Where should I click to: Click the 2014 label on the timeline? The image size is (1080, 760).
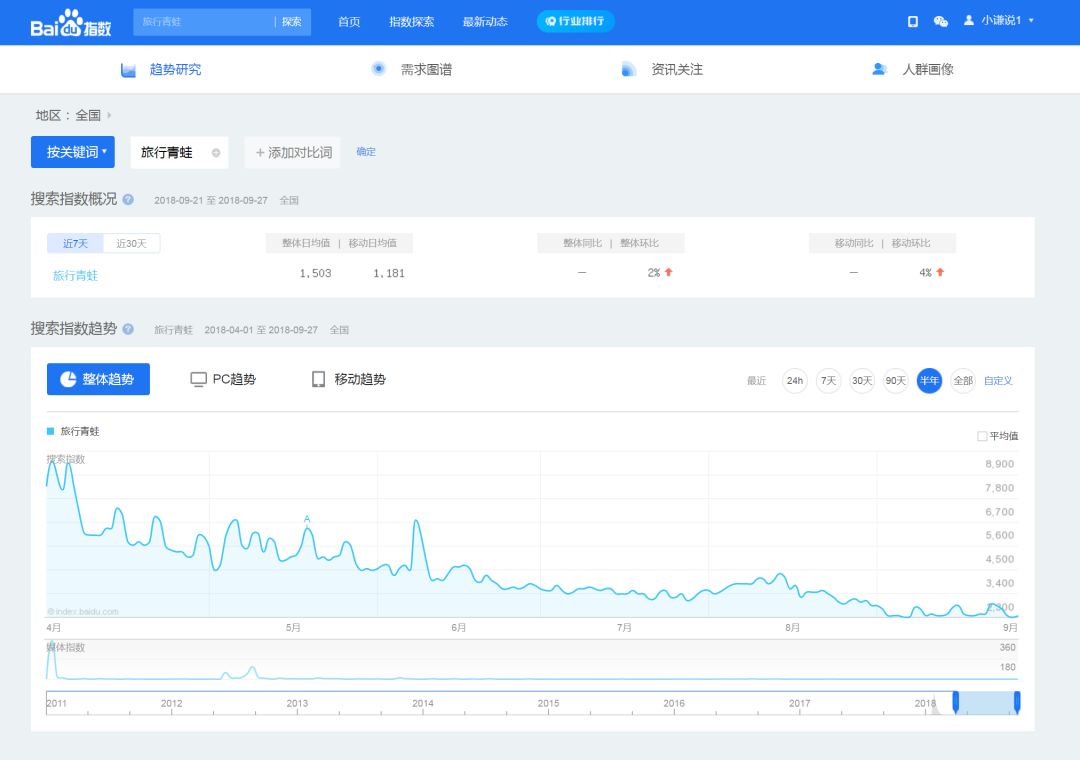423,703
